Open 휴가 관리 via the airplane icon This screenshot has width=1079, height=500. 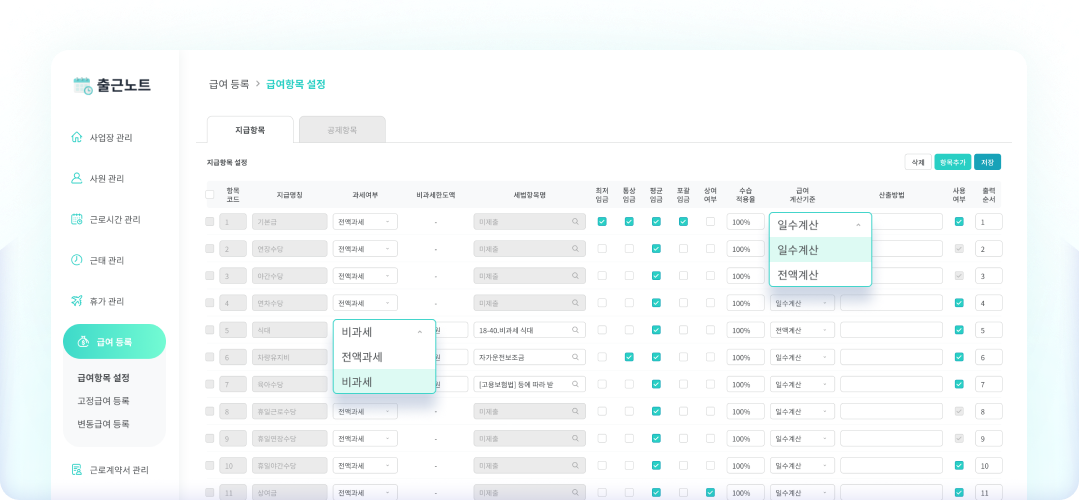(77, 301)
